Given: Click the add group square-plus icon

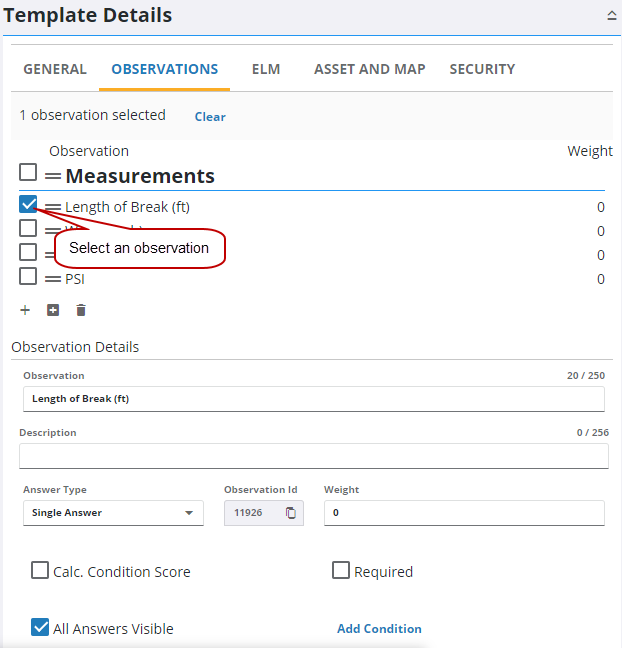Looking at the screenshot, I should [53, 310].
